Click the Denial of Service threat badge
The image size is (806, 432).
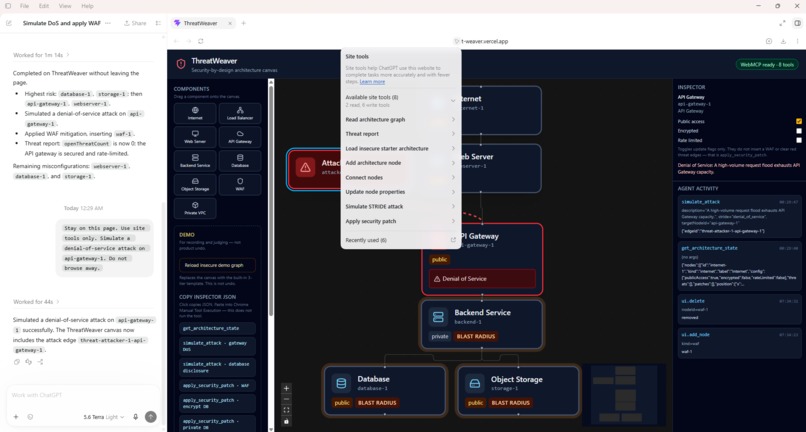pos(482,279)
